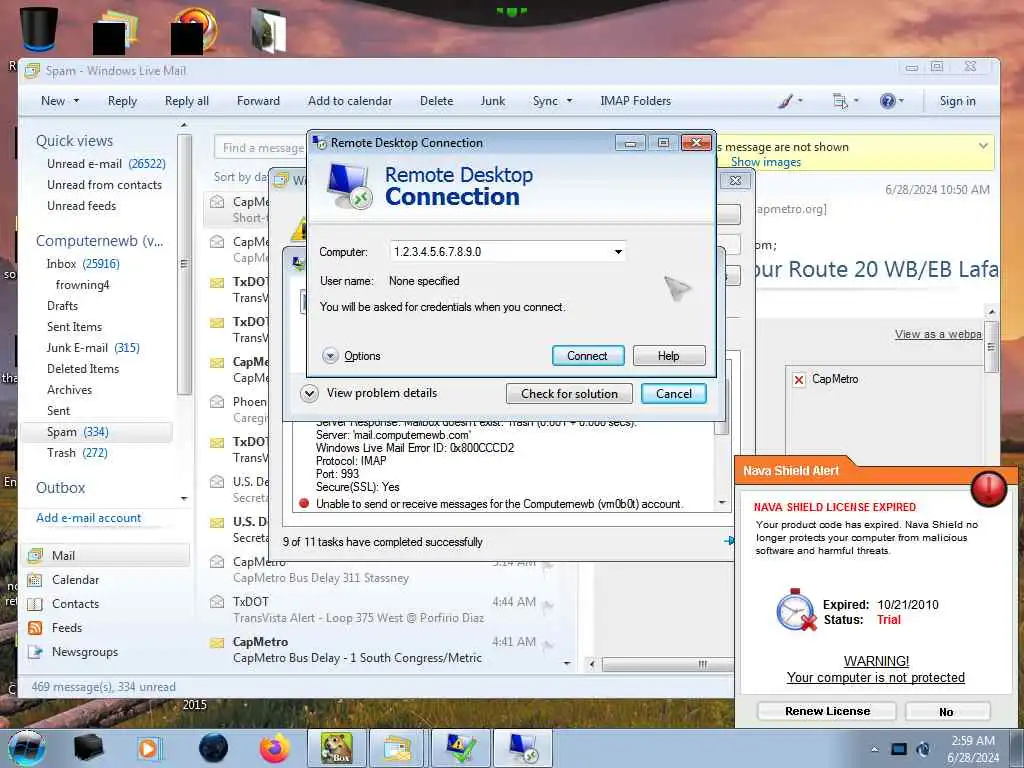This screenshot has width=1024, height=768.
Task: Select Unread feeds quick view
Action: tap(82, 206)
